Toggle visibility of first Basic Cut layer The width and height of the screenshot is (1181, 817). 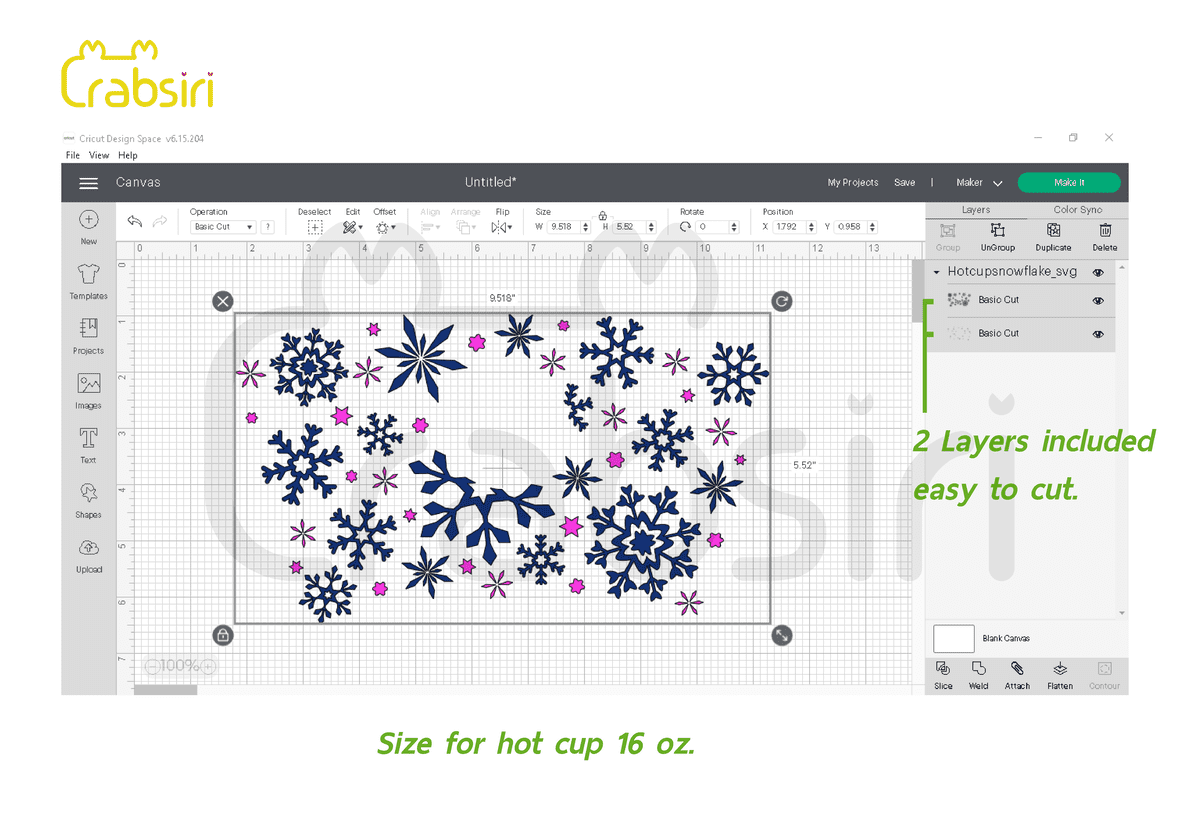[1098, 300]
